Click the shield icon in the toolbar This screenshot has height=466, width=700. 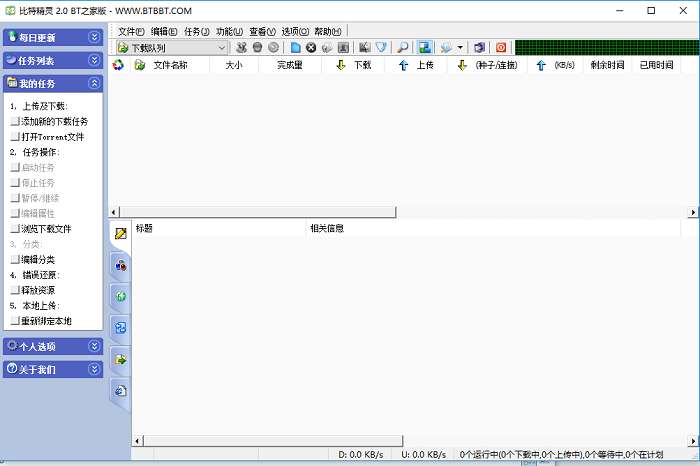coord(381,47)
